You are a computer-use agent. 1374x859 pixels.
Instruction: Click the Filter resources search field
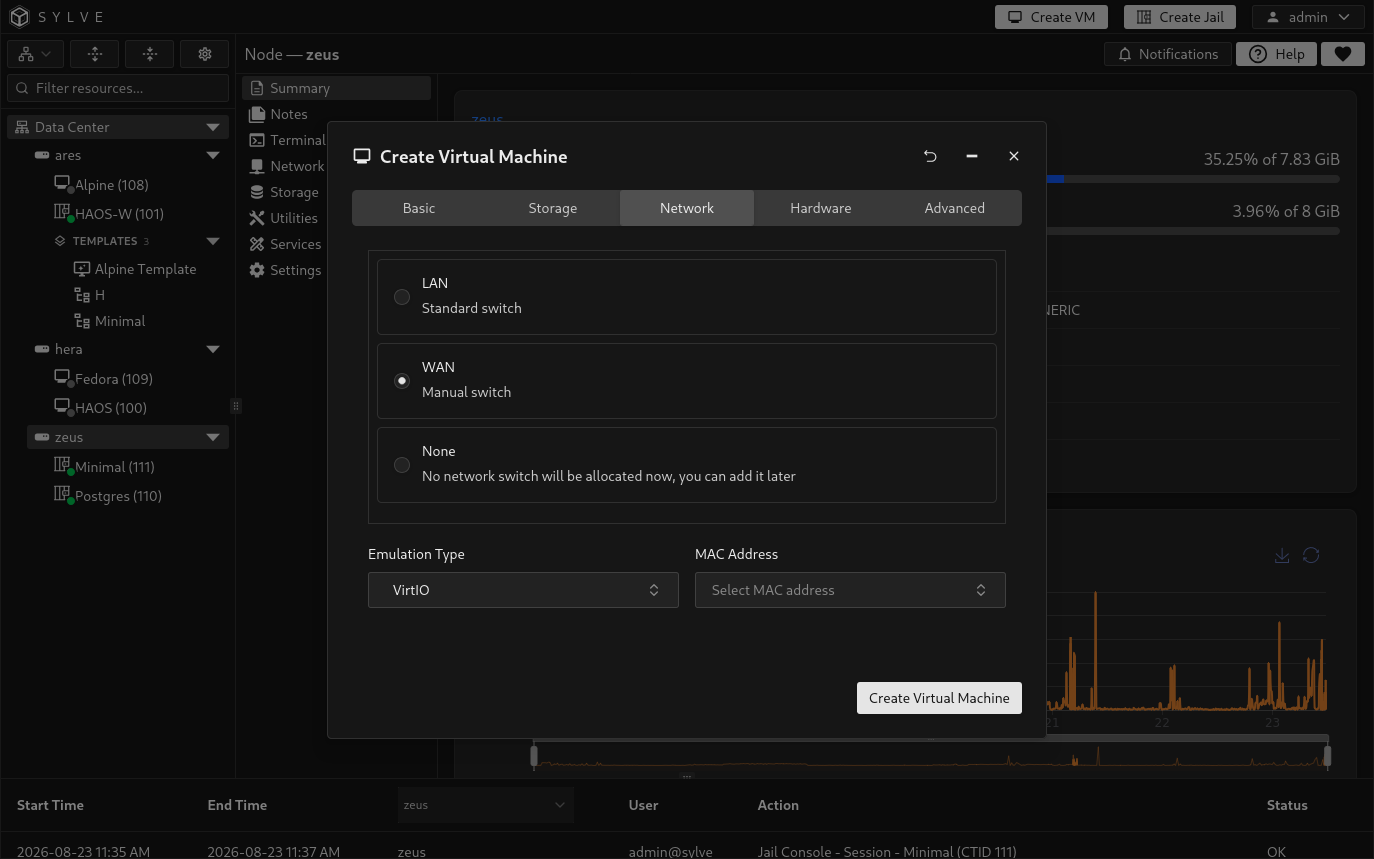[x=118, y=88]
